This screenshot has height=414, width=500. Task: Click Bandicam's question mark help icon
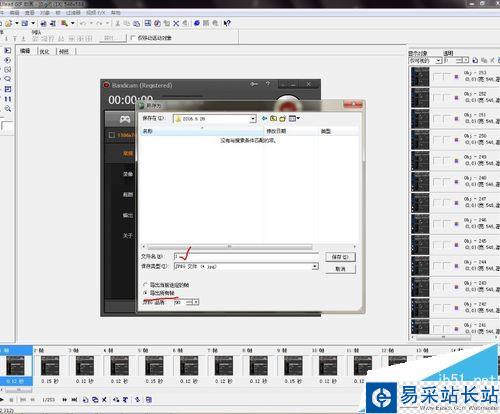(268, 84)
